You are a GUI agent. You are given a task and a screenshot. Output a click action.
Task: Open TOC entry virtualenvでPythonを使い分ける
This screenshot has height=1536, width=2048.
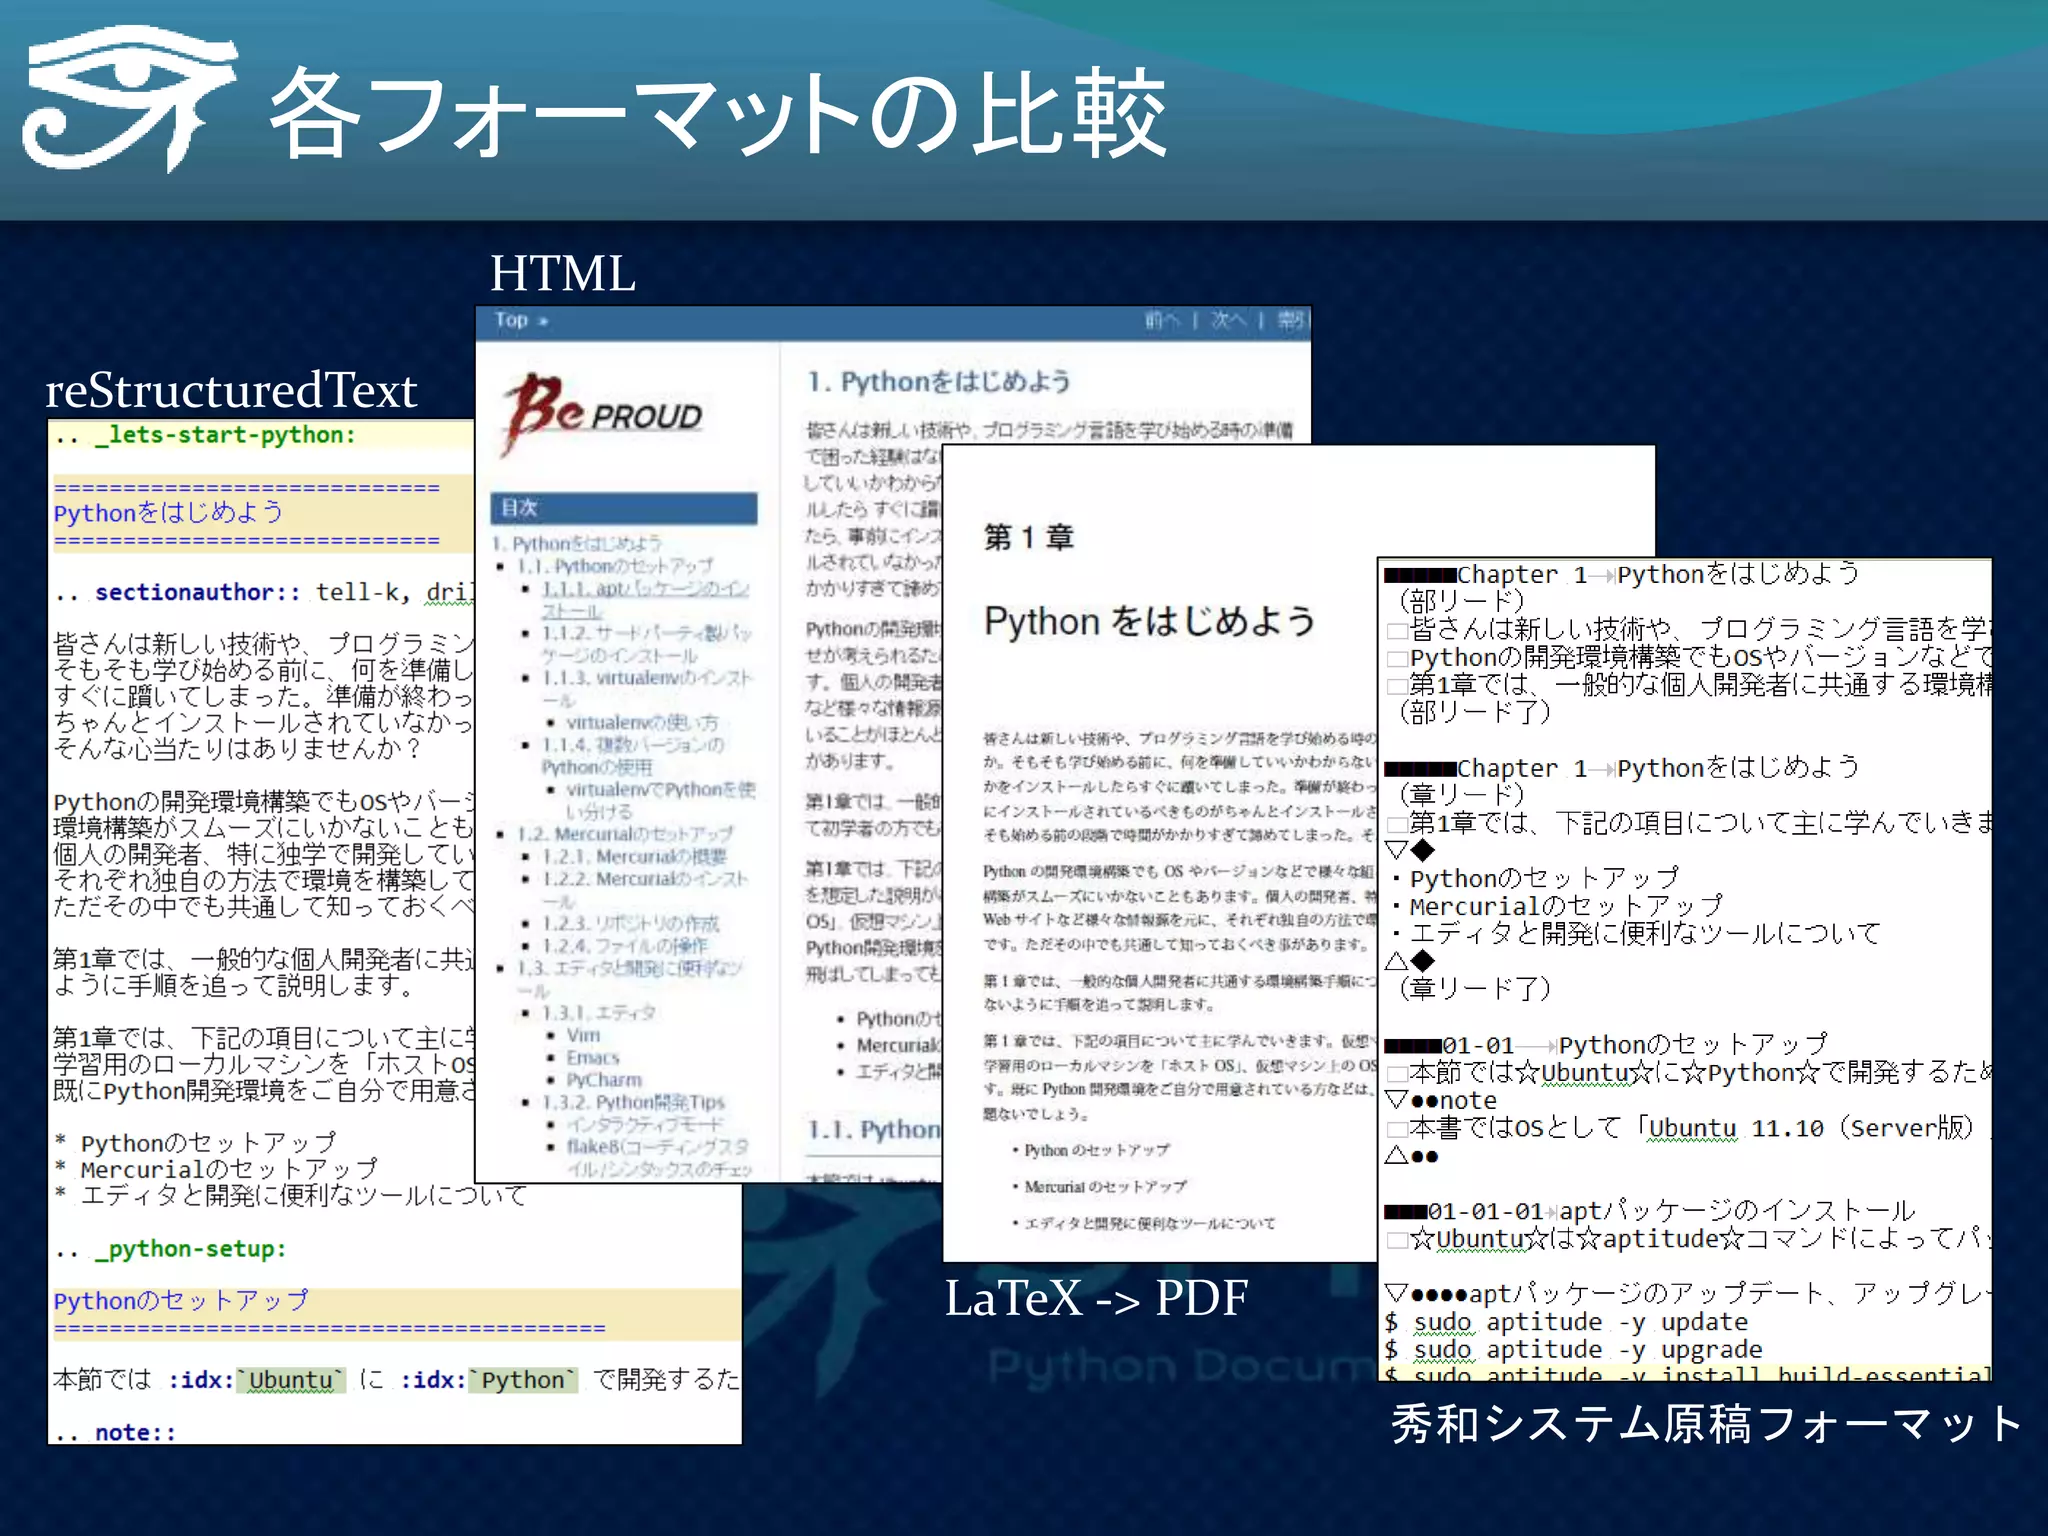pyautogui.click(x=660, y=800)
